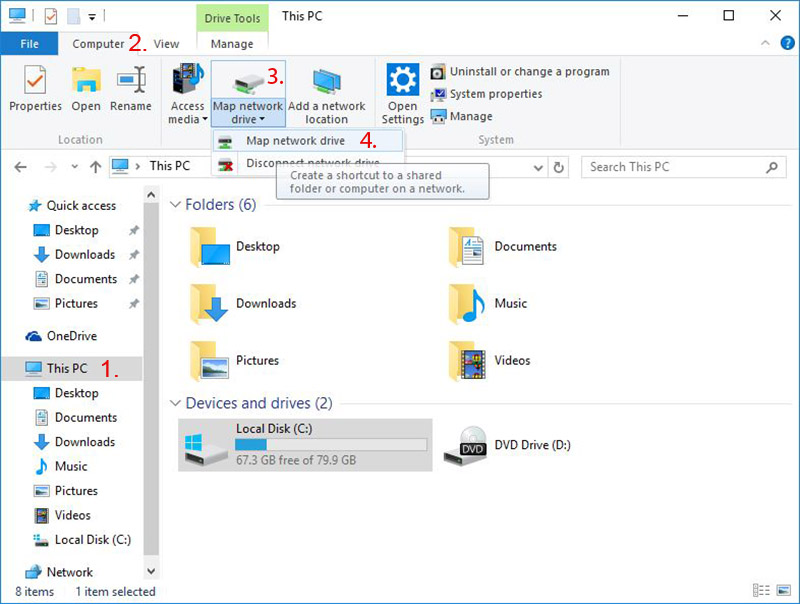The image size is (800, 604).
Task: Open the Access media ribbon button
Action: click(188, 94)
